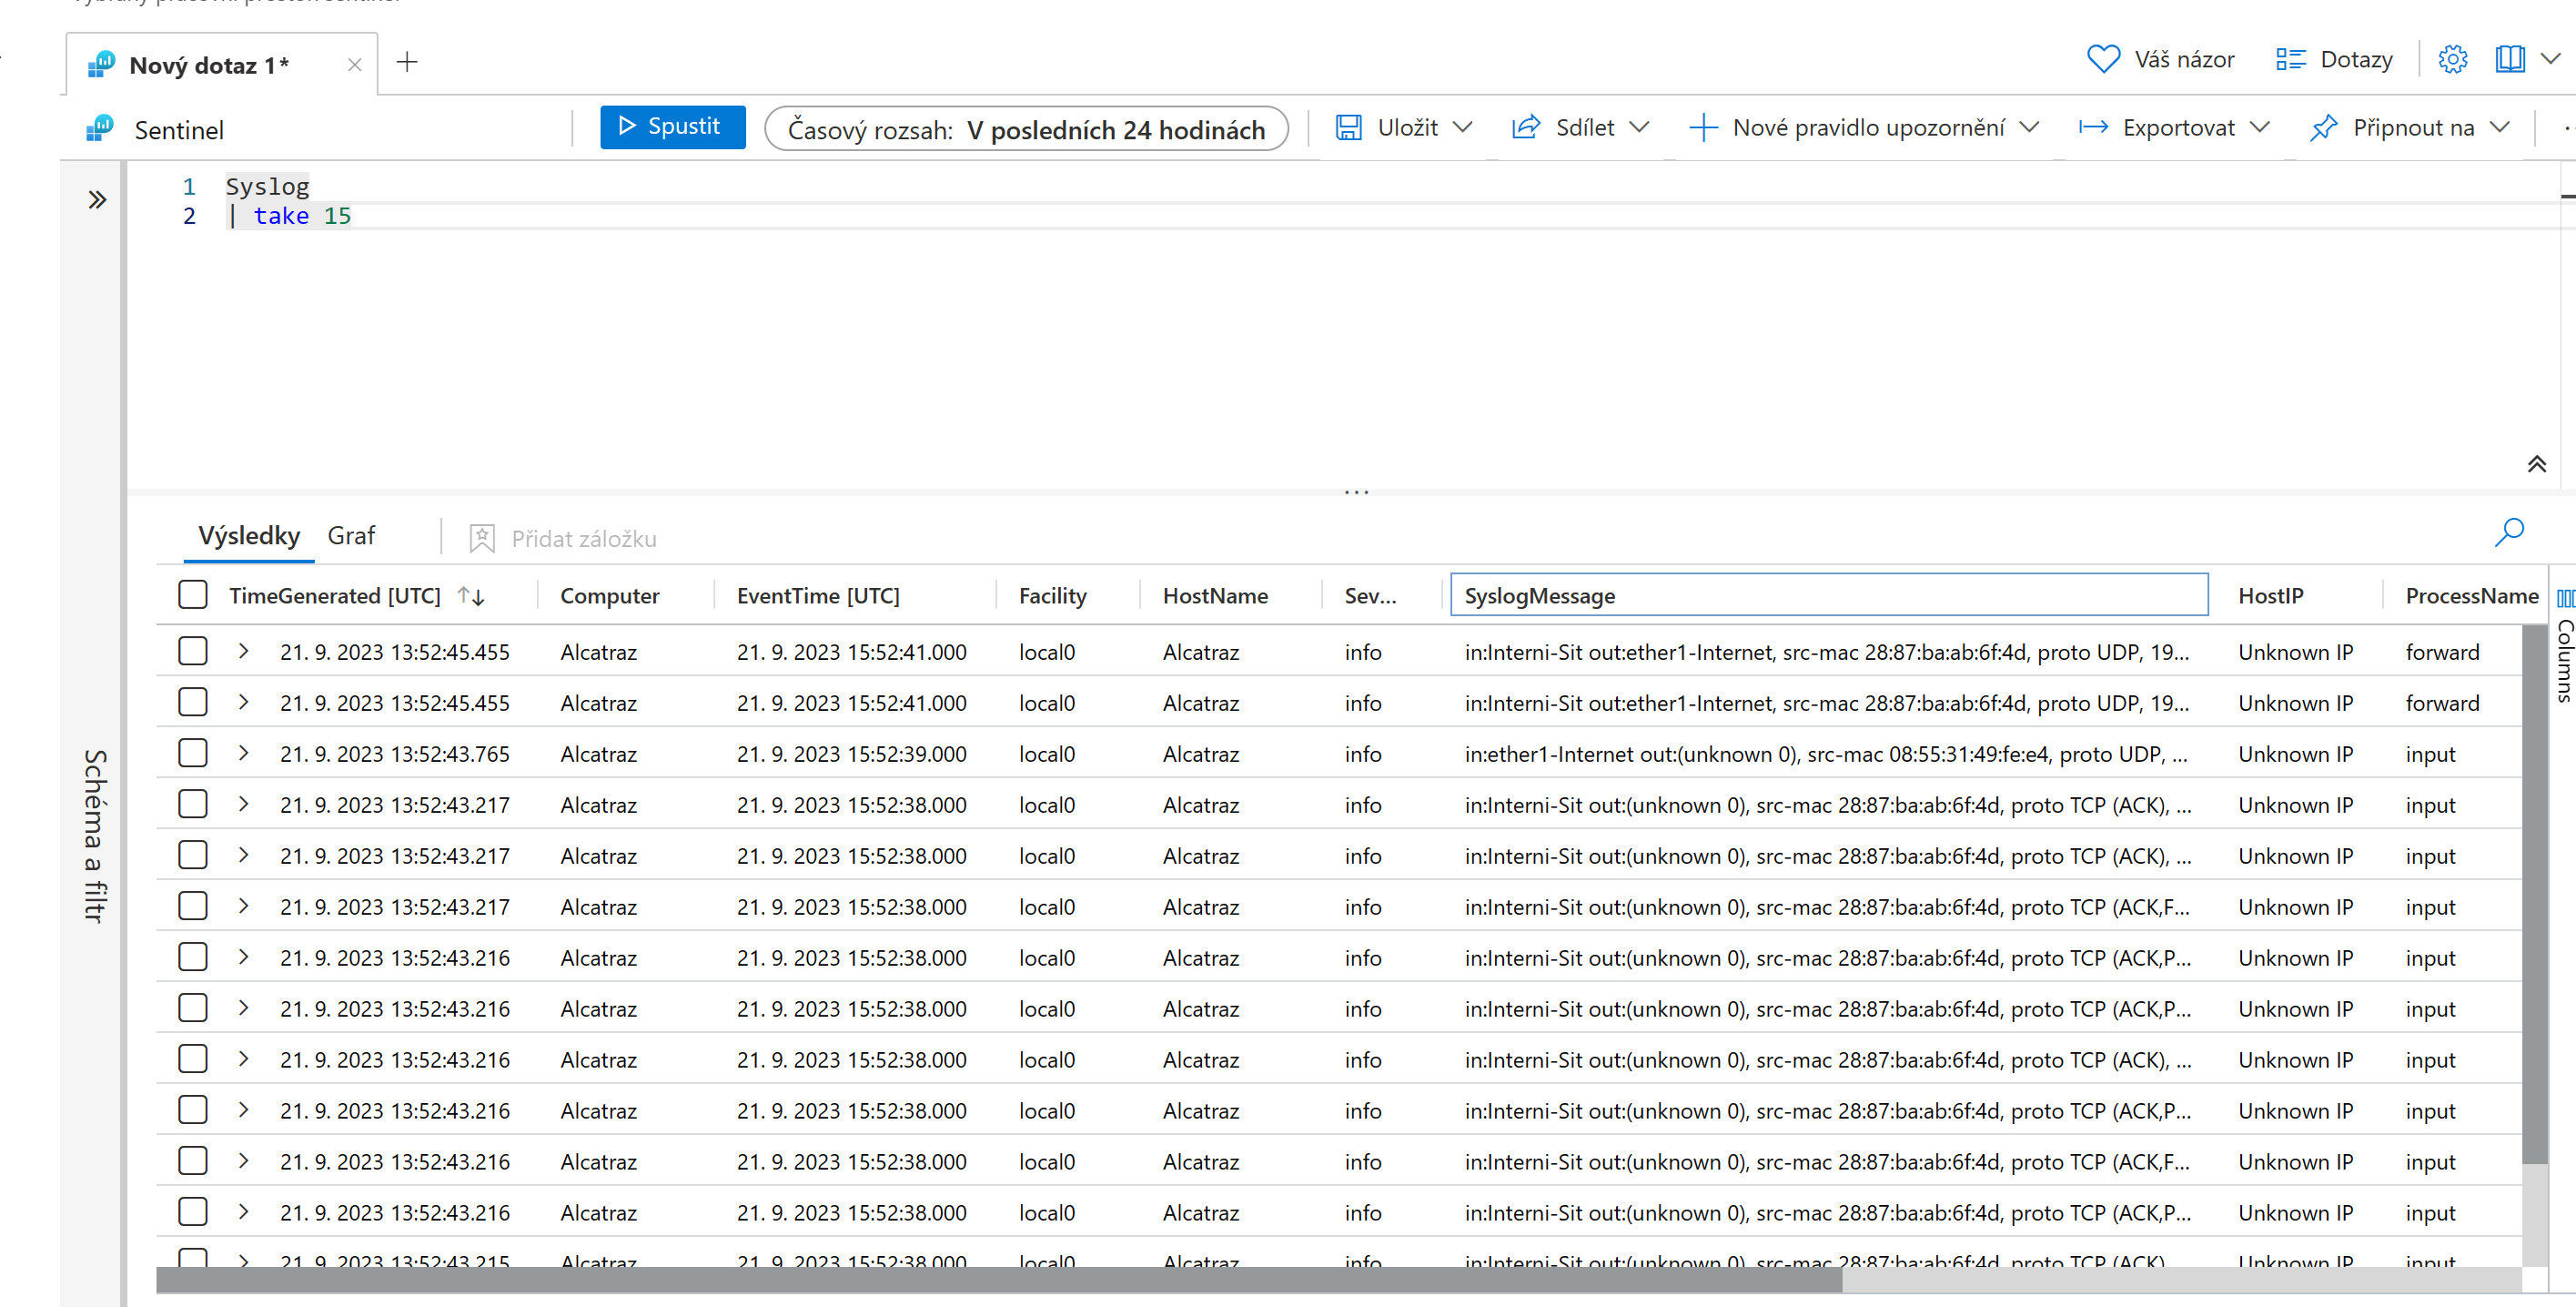Switch to the Graf tab
This screenshot has width=2576, height=1307.
[x=351, y=535]
